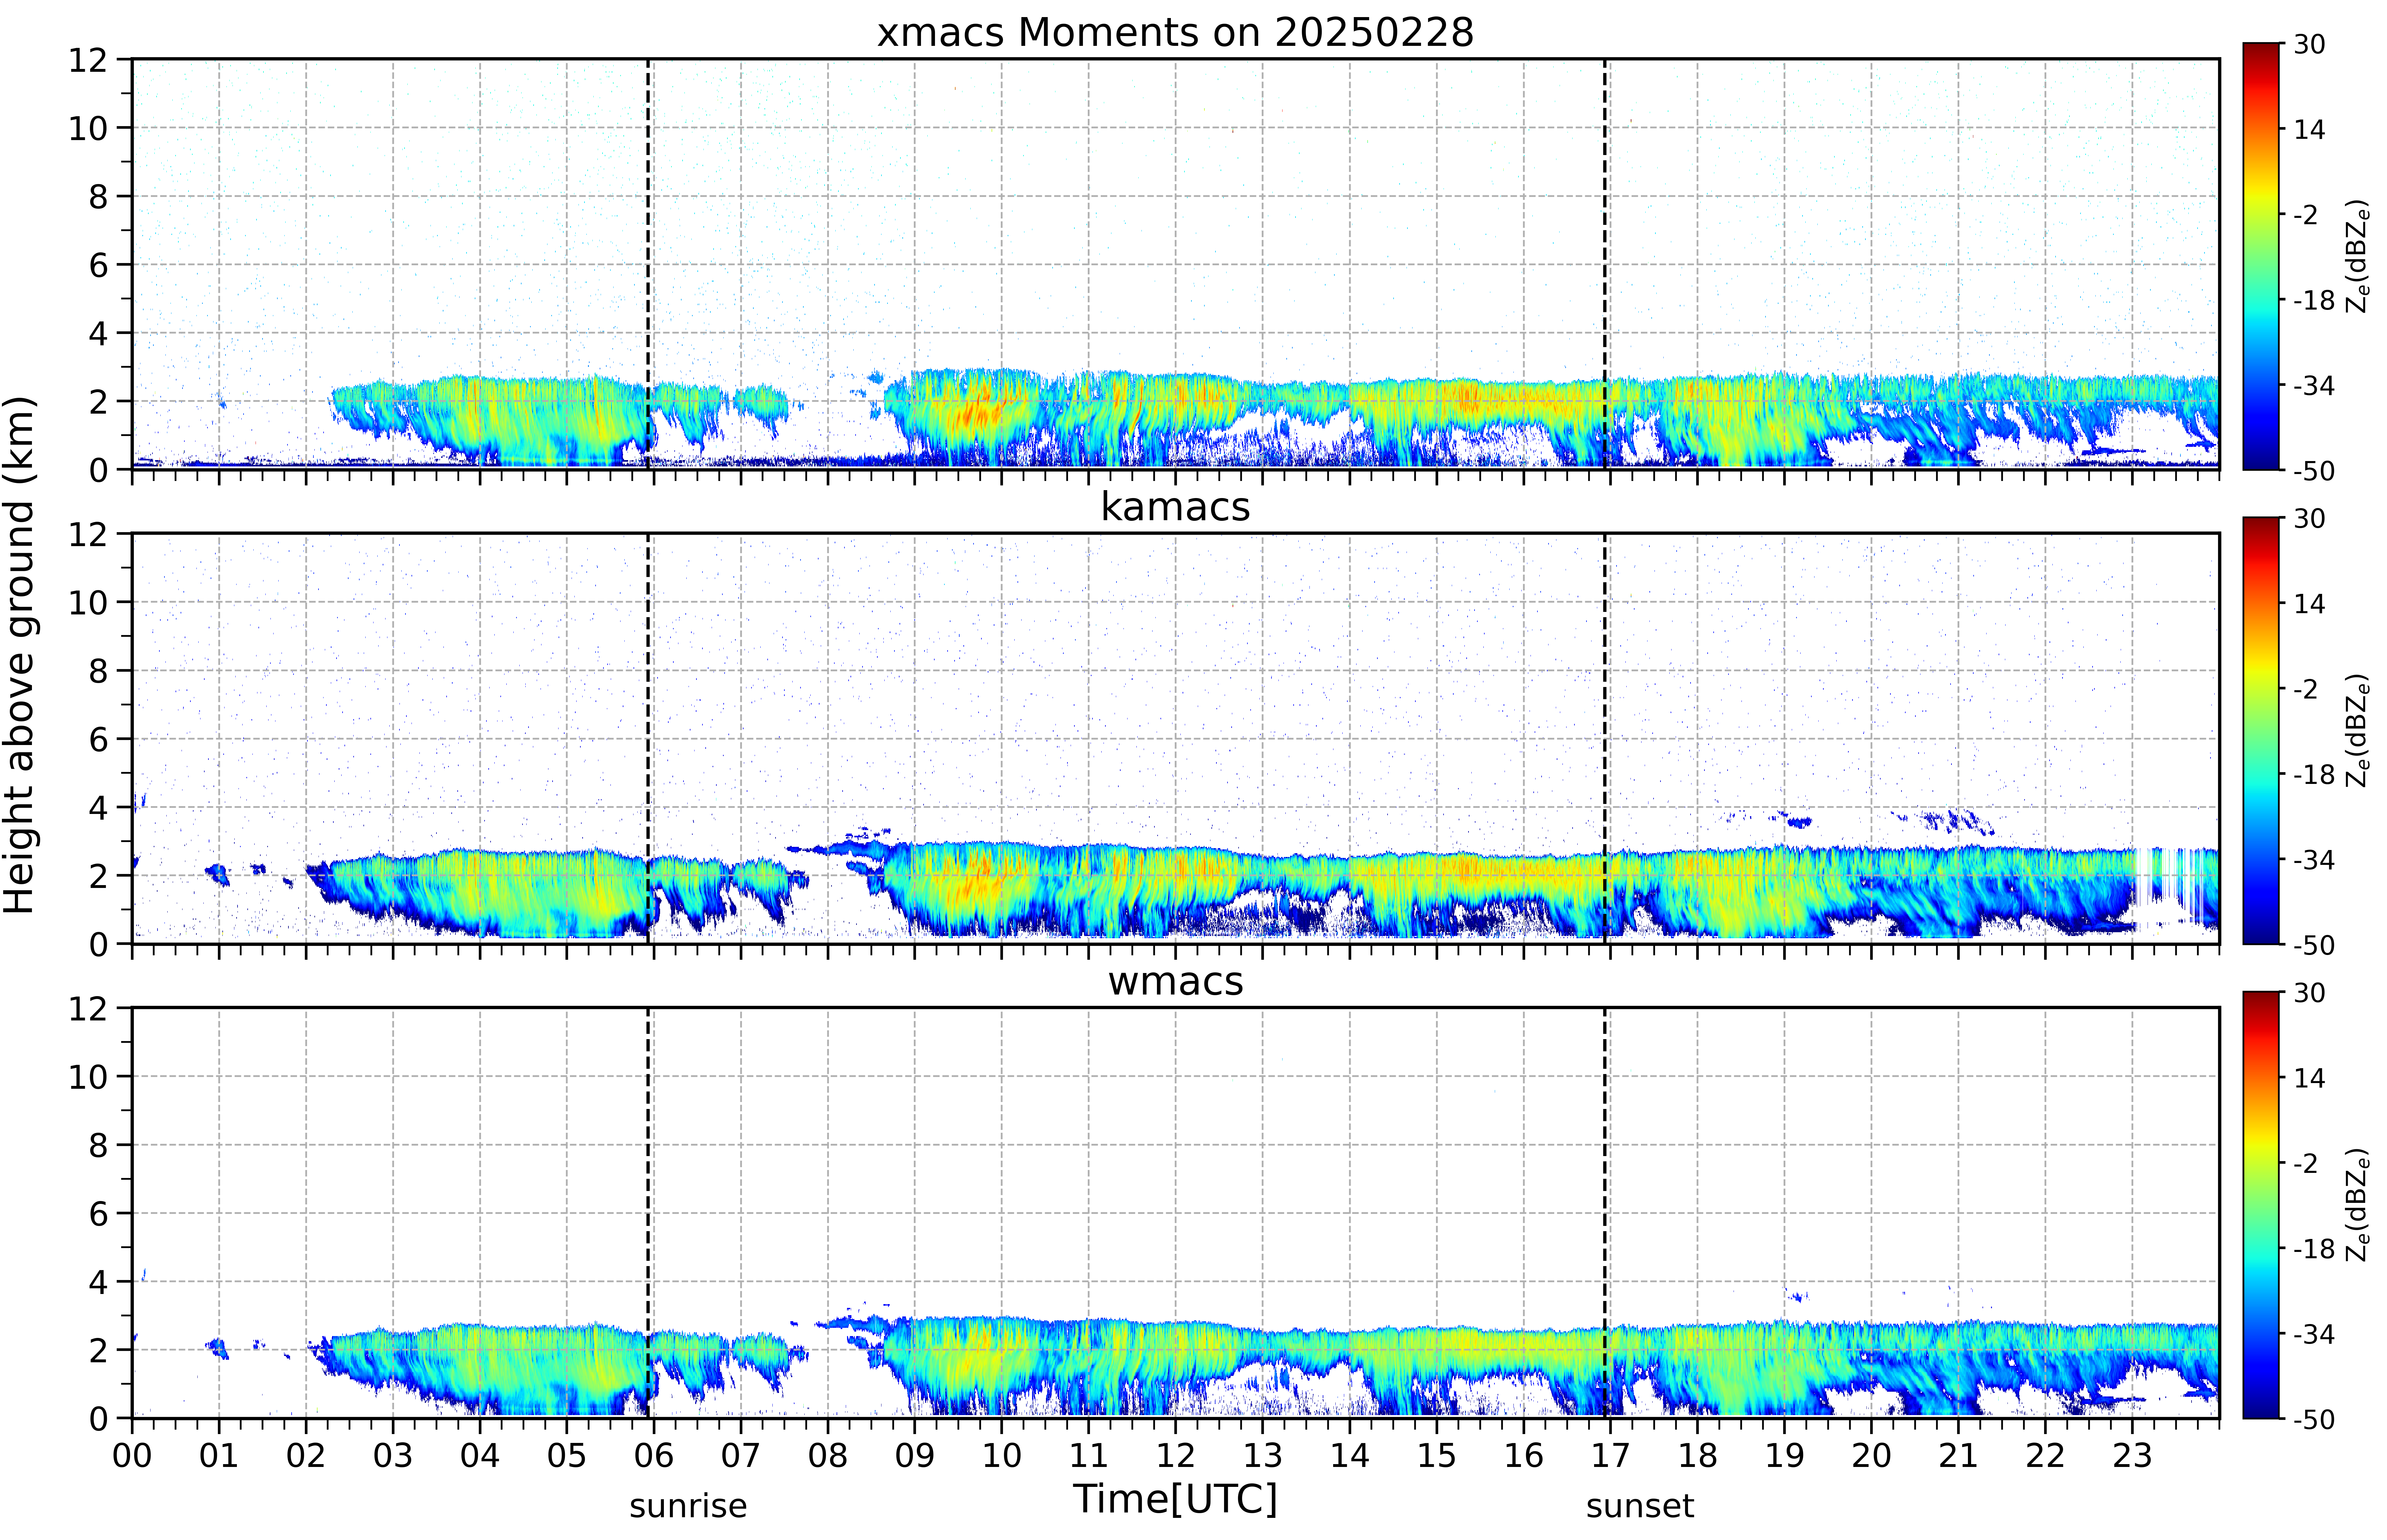Click the '21' hour tick label
The height and width of the screenshot is (1540, 2387).
1958,1456
